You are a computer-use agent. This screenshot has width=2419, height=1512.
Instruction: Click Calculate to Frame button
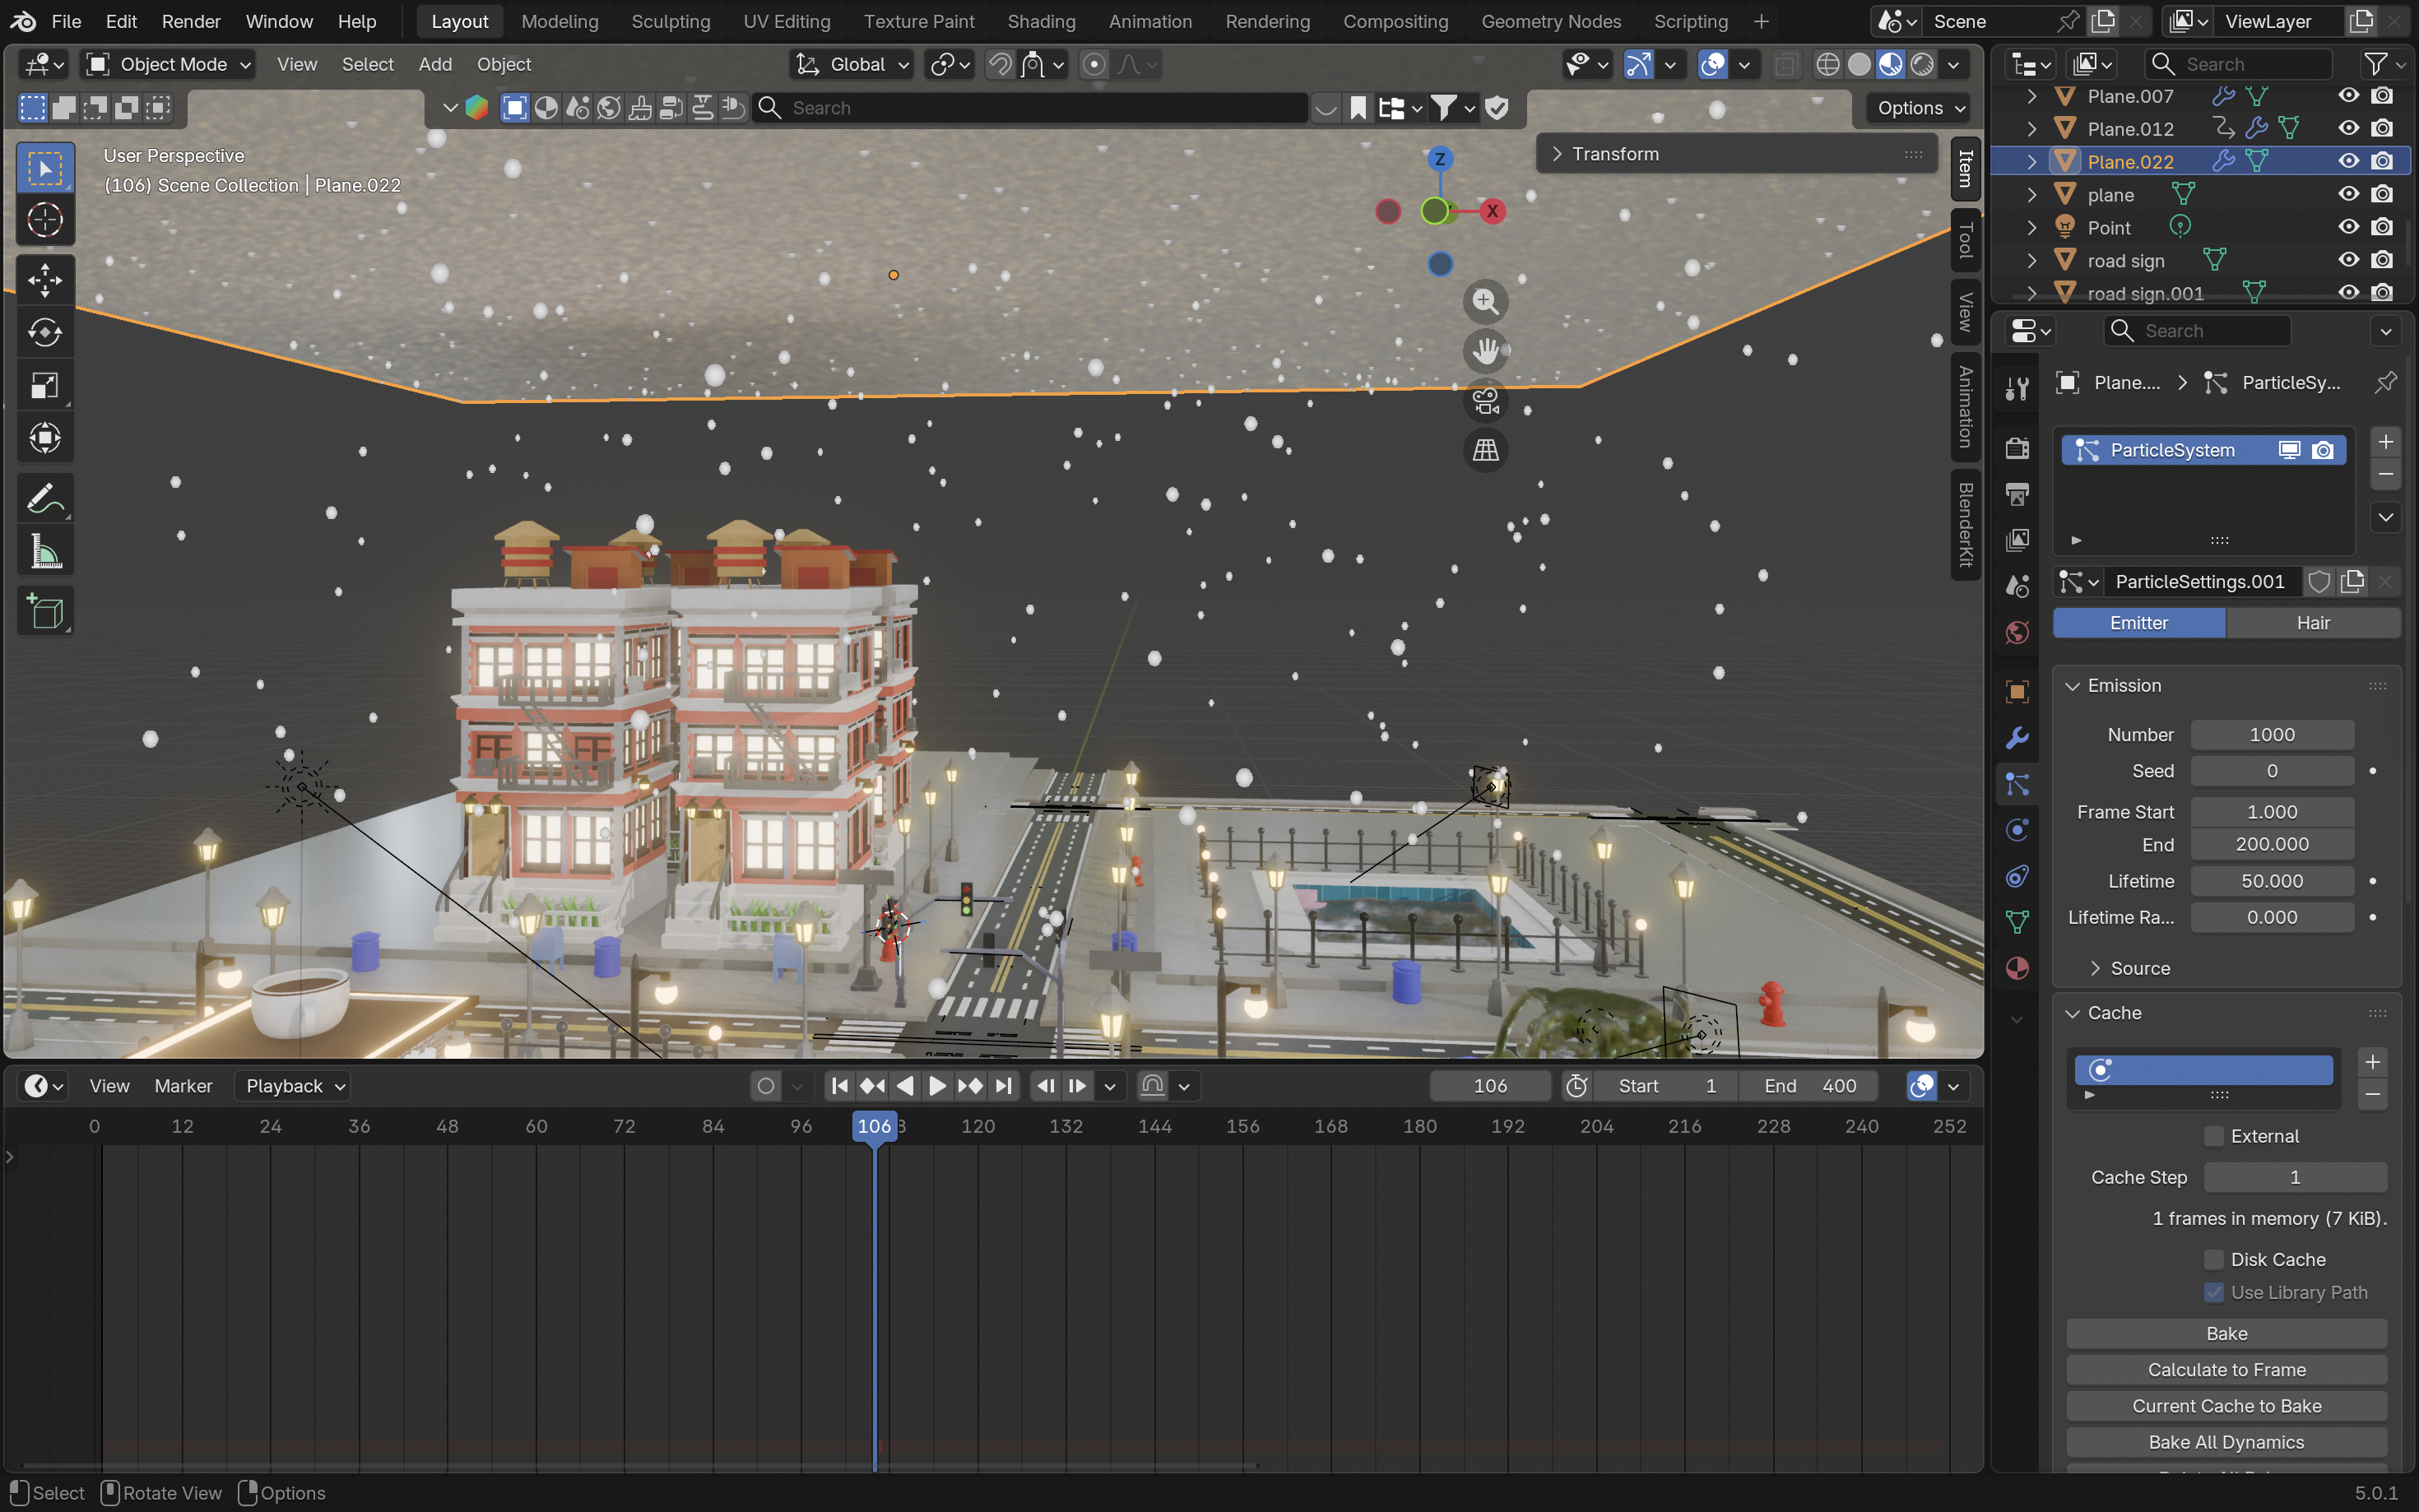[x=2226, y=1369]
